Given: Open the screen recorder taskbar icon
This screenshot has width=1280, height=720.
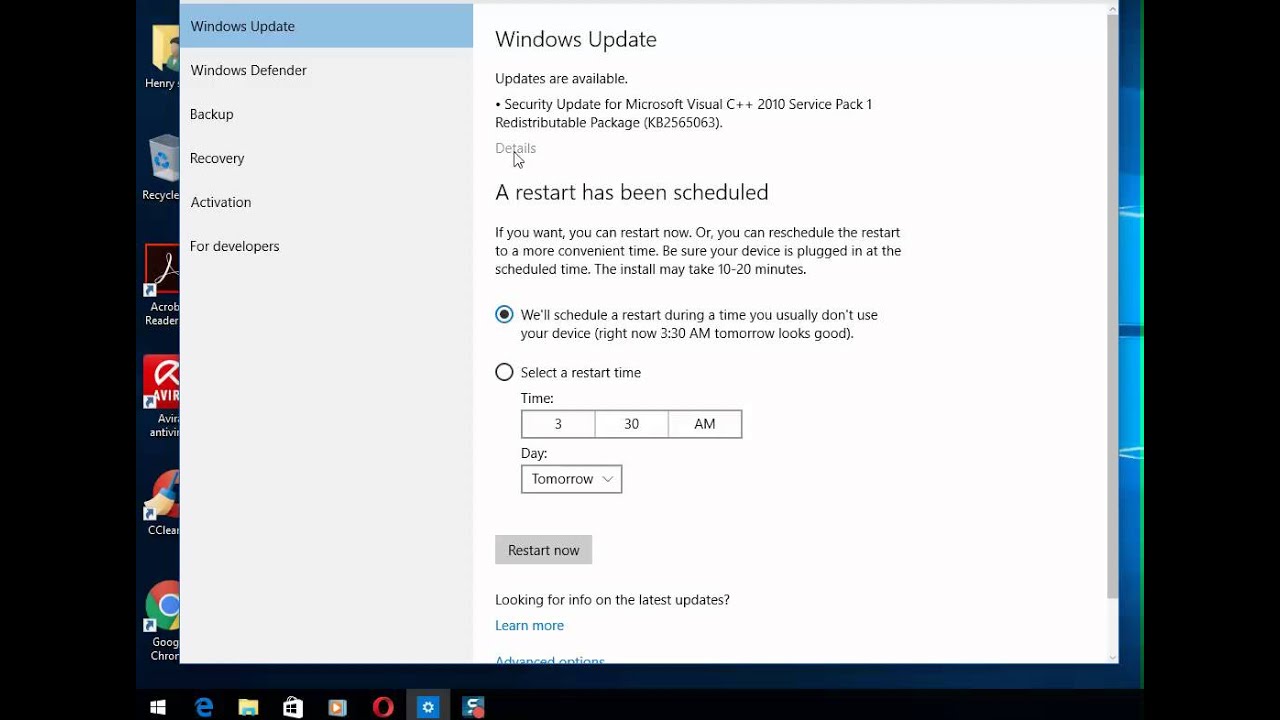Looking at the screenshot, I should pyautogui.click(x=473, y=707).
